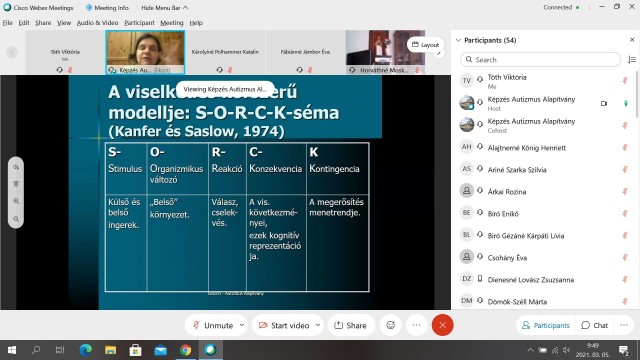Toggle Unmute microphone button

coord(213,325)
